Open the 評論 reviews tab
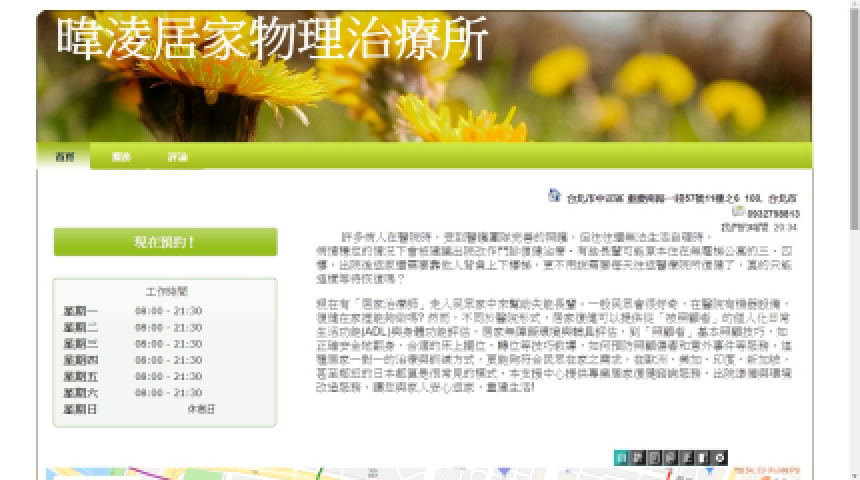 178,157
